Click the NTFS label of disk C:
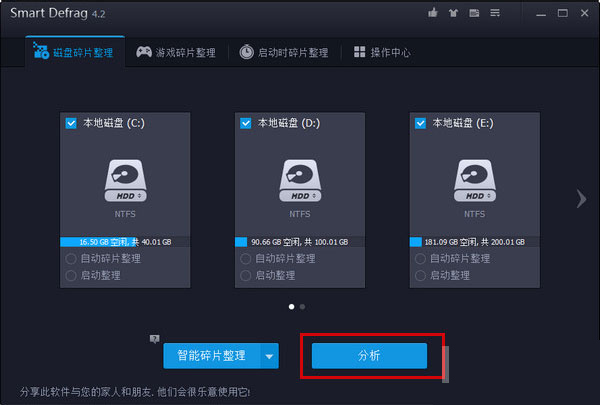This screenshot has height=405, width=600. tap(125, 214)
